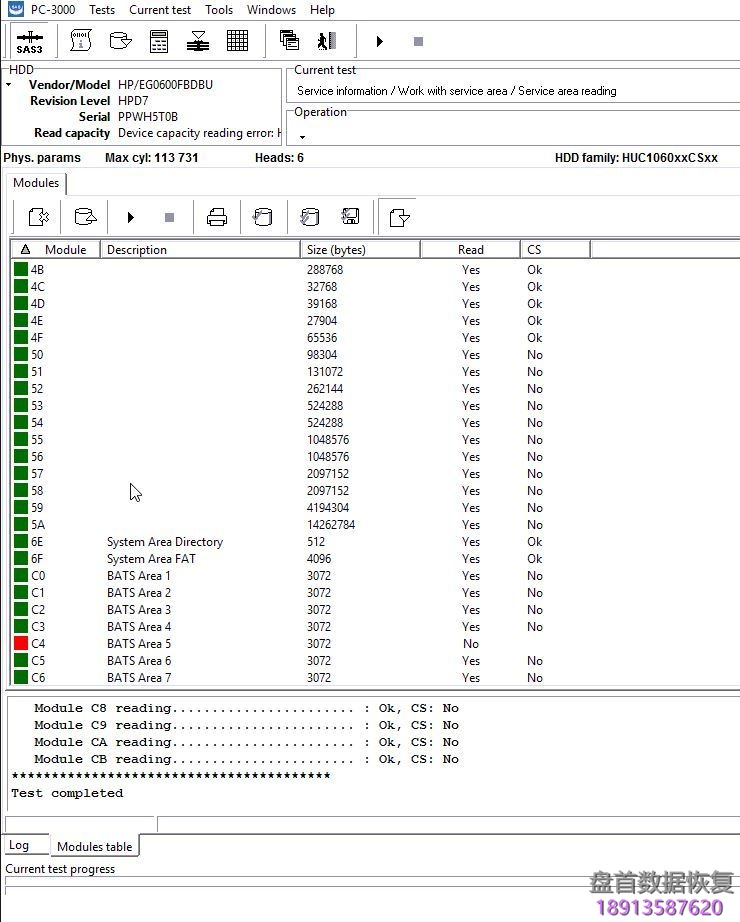Open the binary info scroll icon
Screen dimensions: 740x922
[x=81, y=41]
